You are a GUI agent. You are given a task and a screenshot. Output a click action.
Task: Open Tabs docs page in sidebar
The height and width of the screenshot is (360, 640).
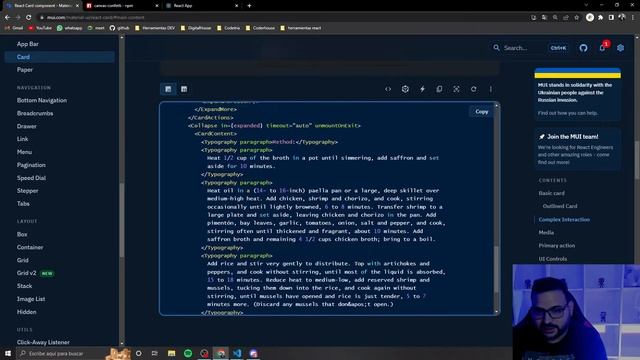pyautogui.click(x=23, y=204)
